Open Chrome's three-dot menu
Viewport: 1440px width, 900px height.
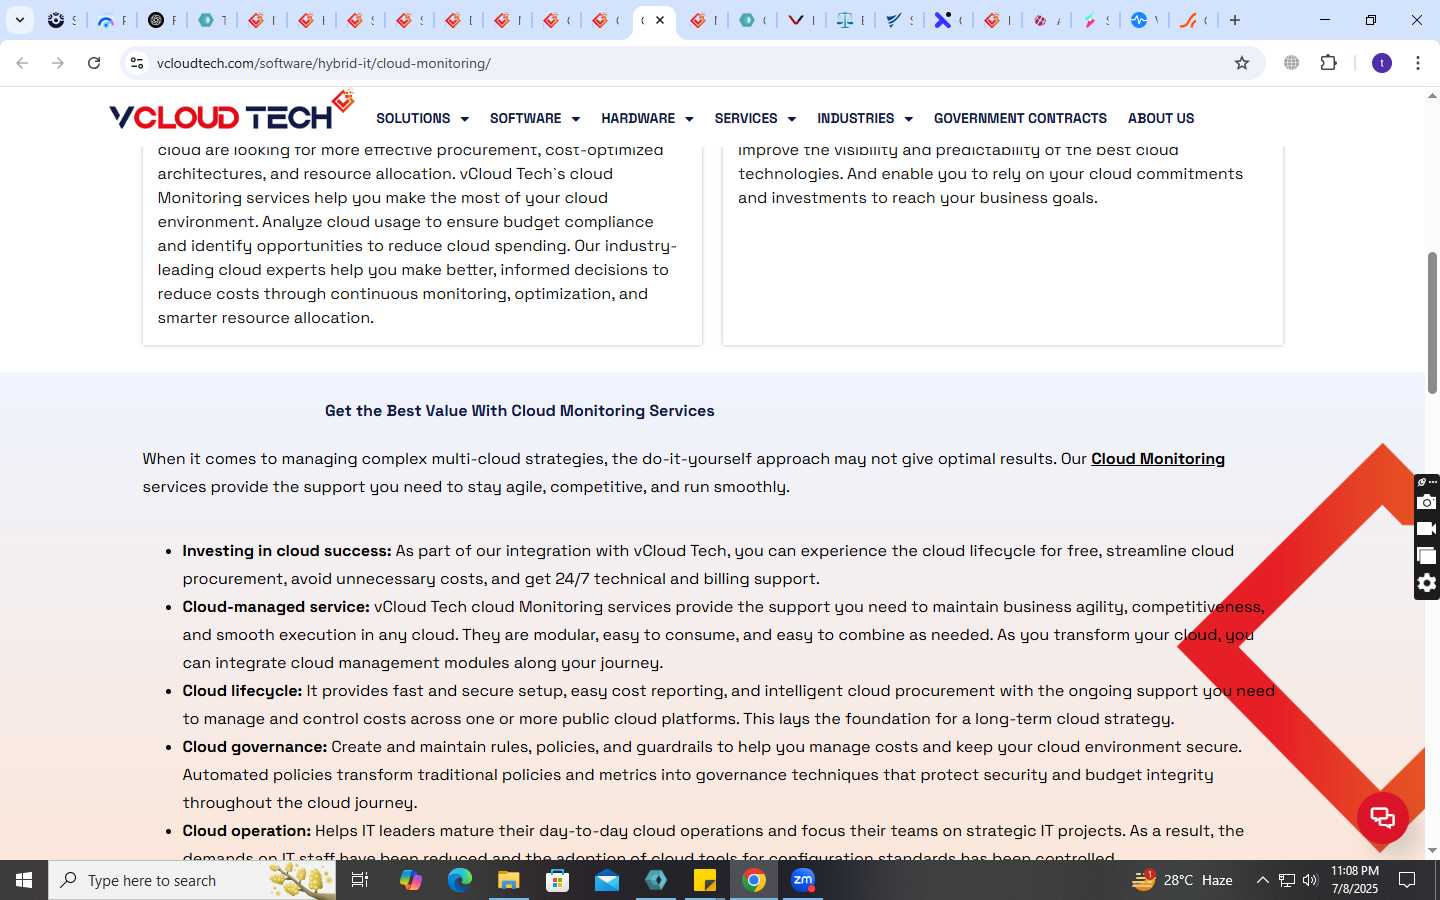1418,63
